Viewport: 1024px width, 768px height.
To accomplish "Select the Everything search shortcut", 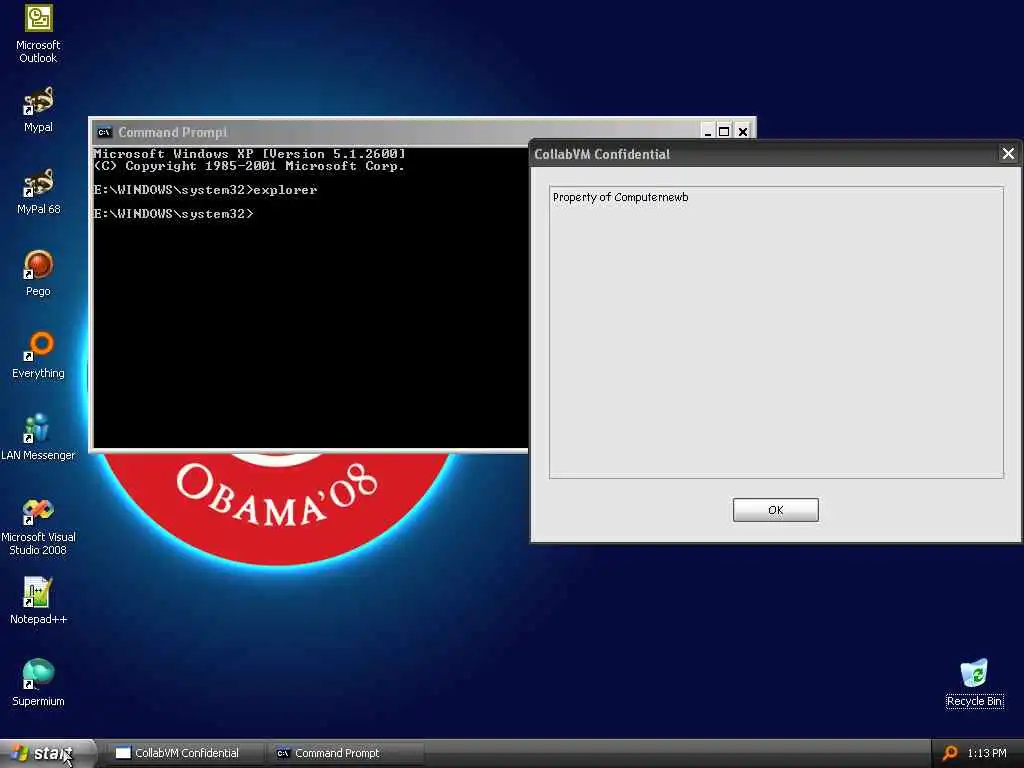I will (x=38, y=355).
